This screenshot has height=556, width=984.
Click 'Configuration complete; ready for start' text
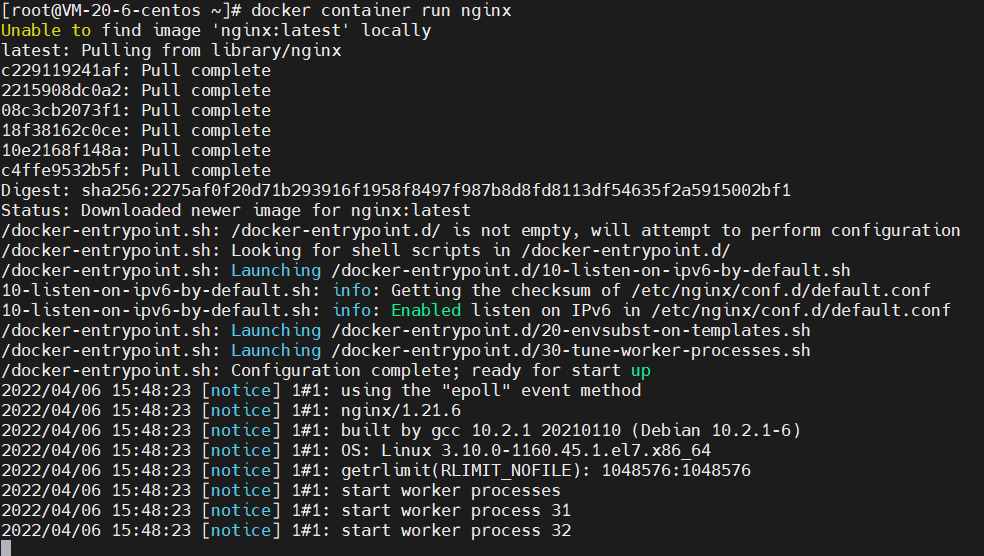[x=426, y=371]
